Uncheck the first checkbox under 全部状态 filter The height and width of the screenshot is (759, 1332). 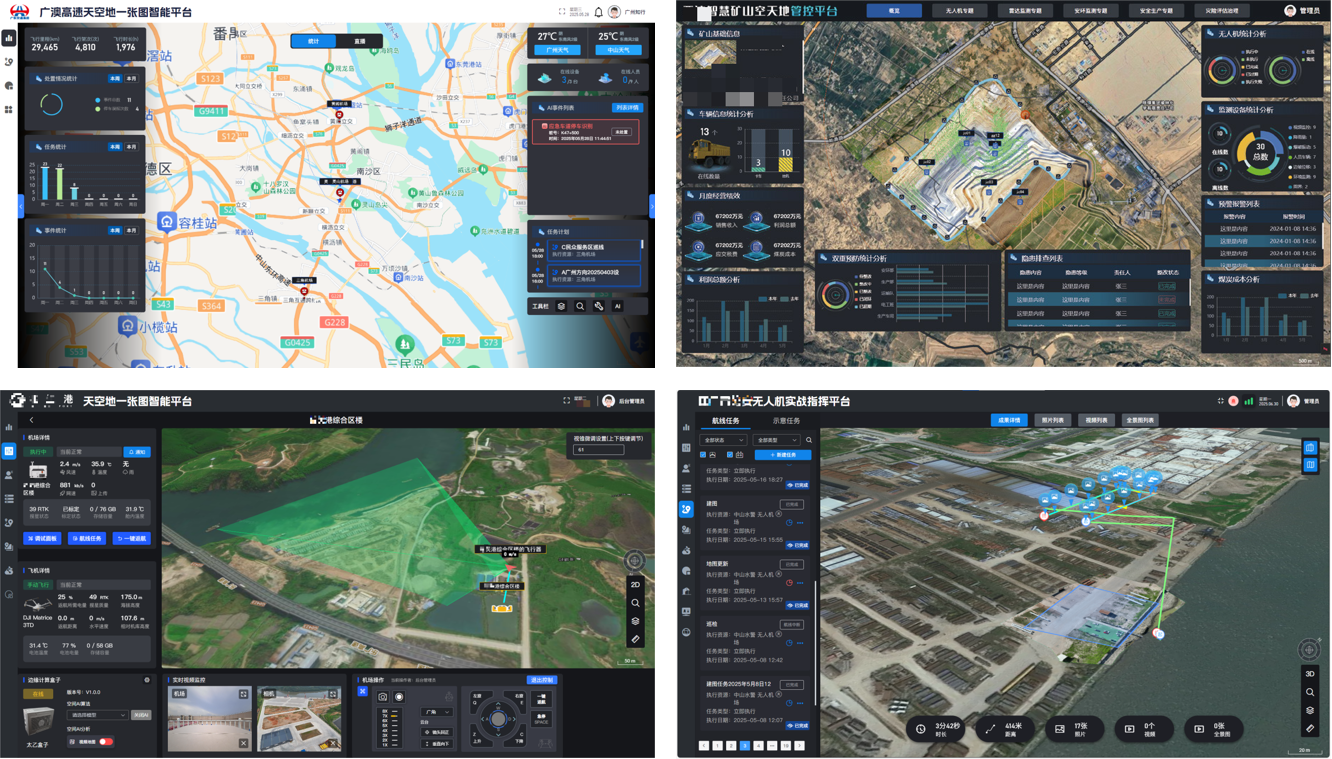(x=703, y=455)
